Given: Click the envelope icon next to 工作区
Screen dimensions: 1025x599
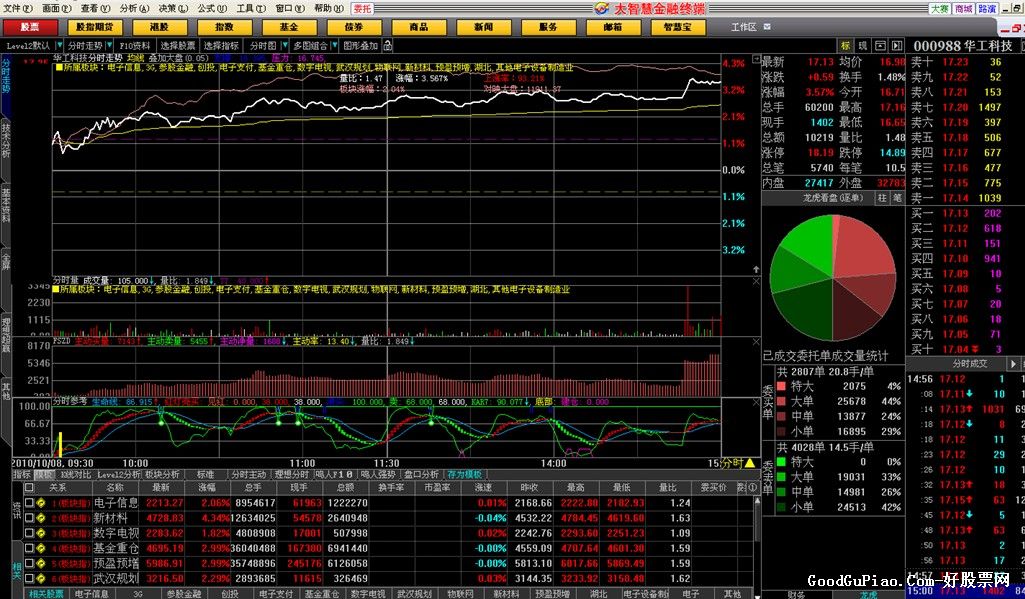Looking at the screenshot, I should pyautogui.click(x=767, y=27).
